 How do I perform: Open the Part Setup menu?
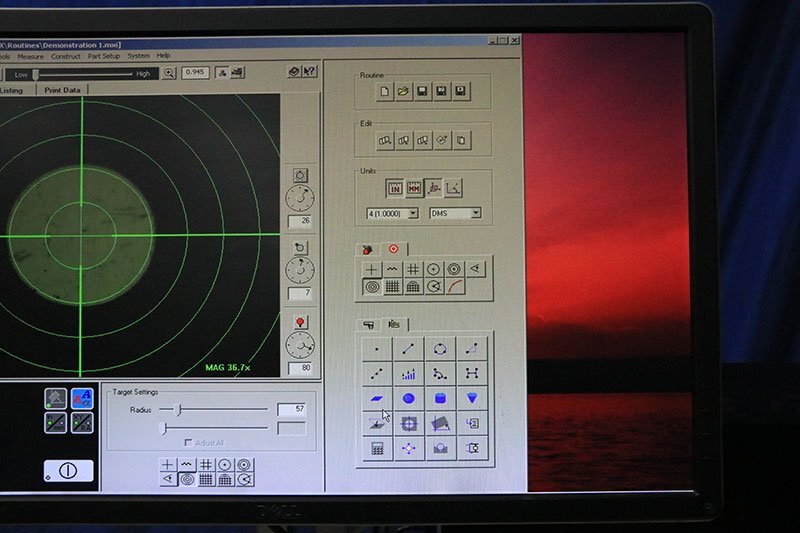[x=104, y=56]
